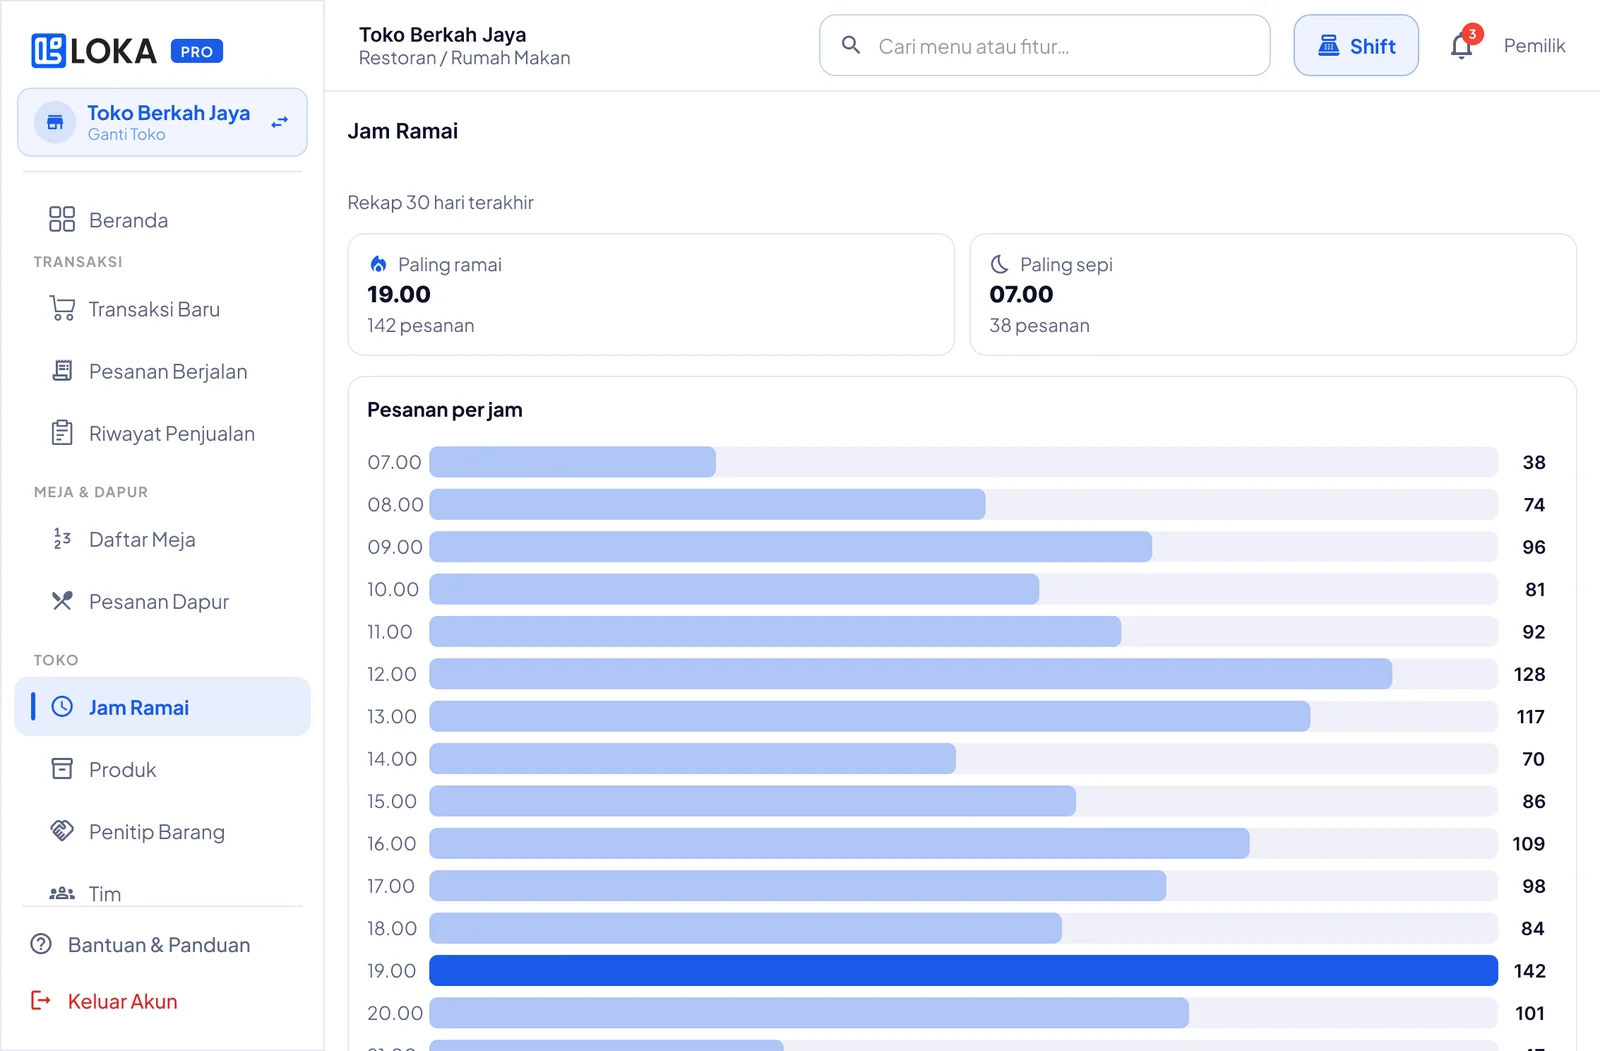The height and width of the screenshot is (1051, 1600).
Task: Click the Beranda grid icon
Action: (62, 219)
